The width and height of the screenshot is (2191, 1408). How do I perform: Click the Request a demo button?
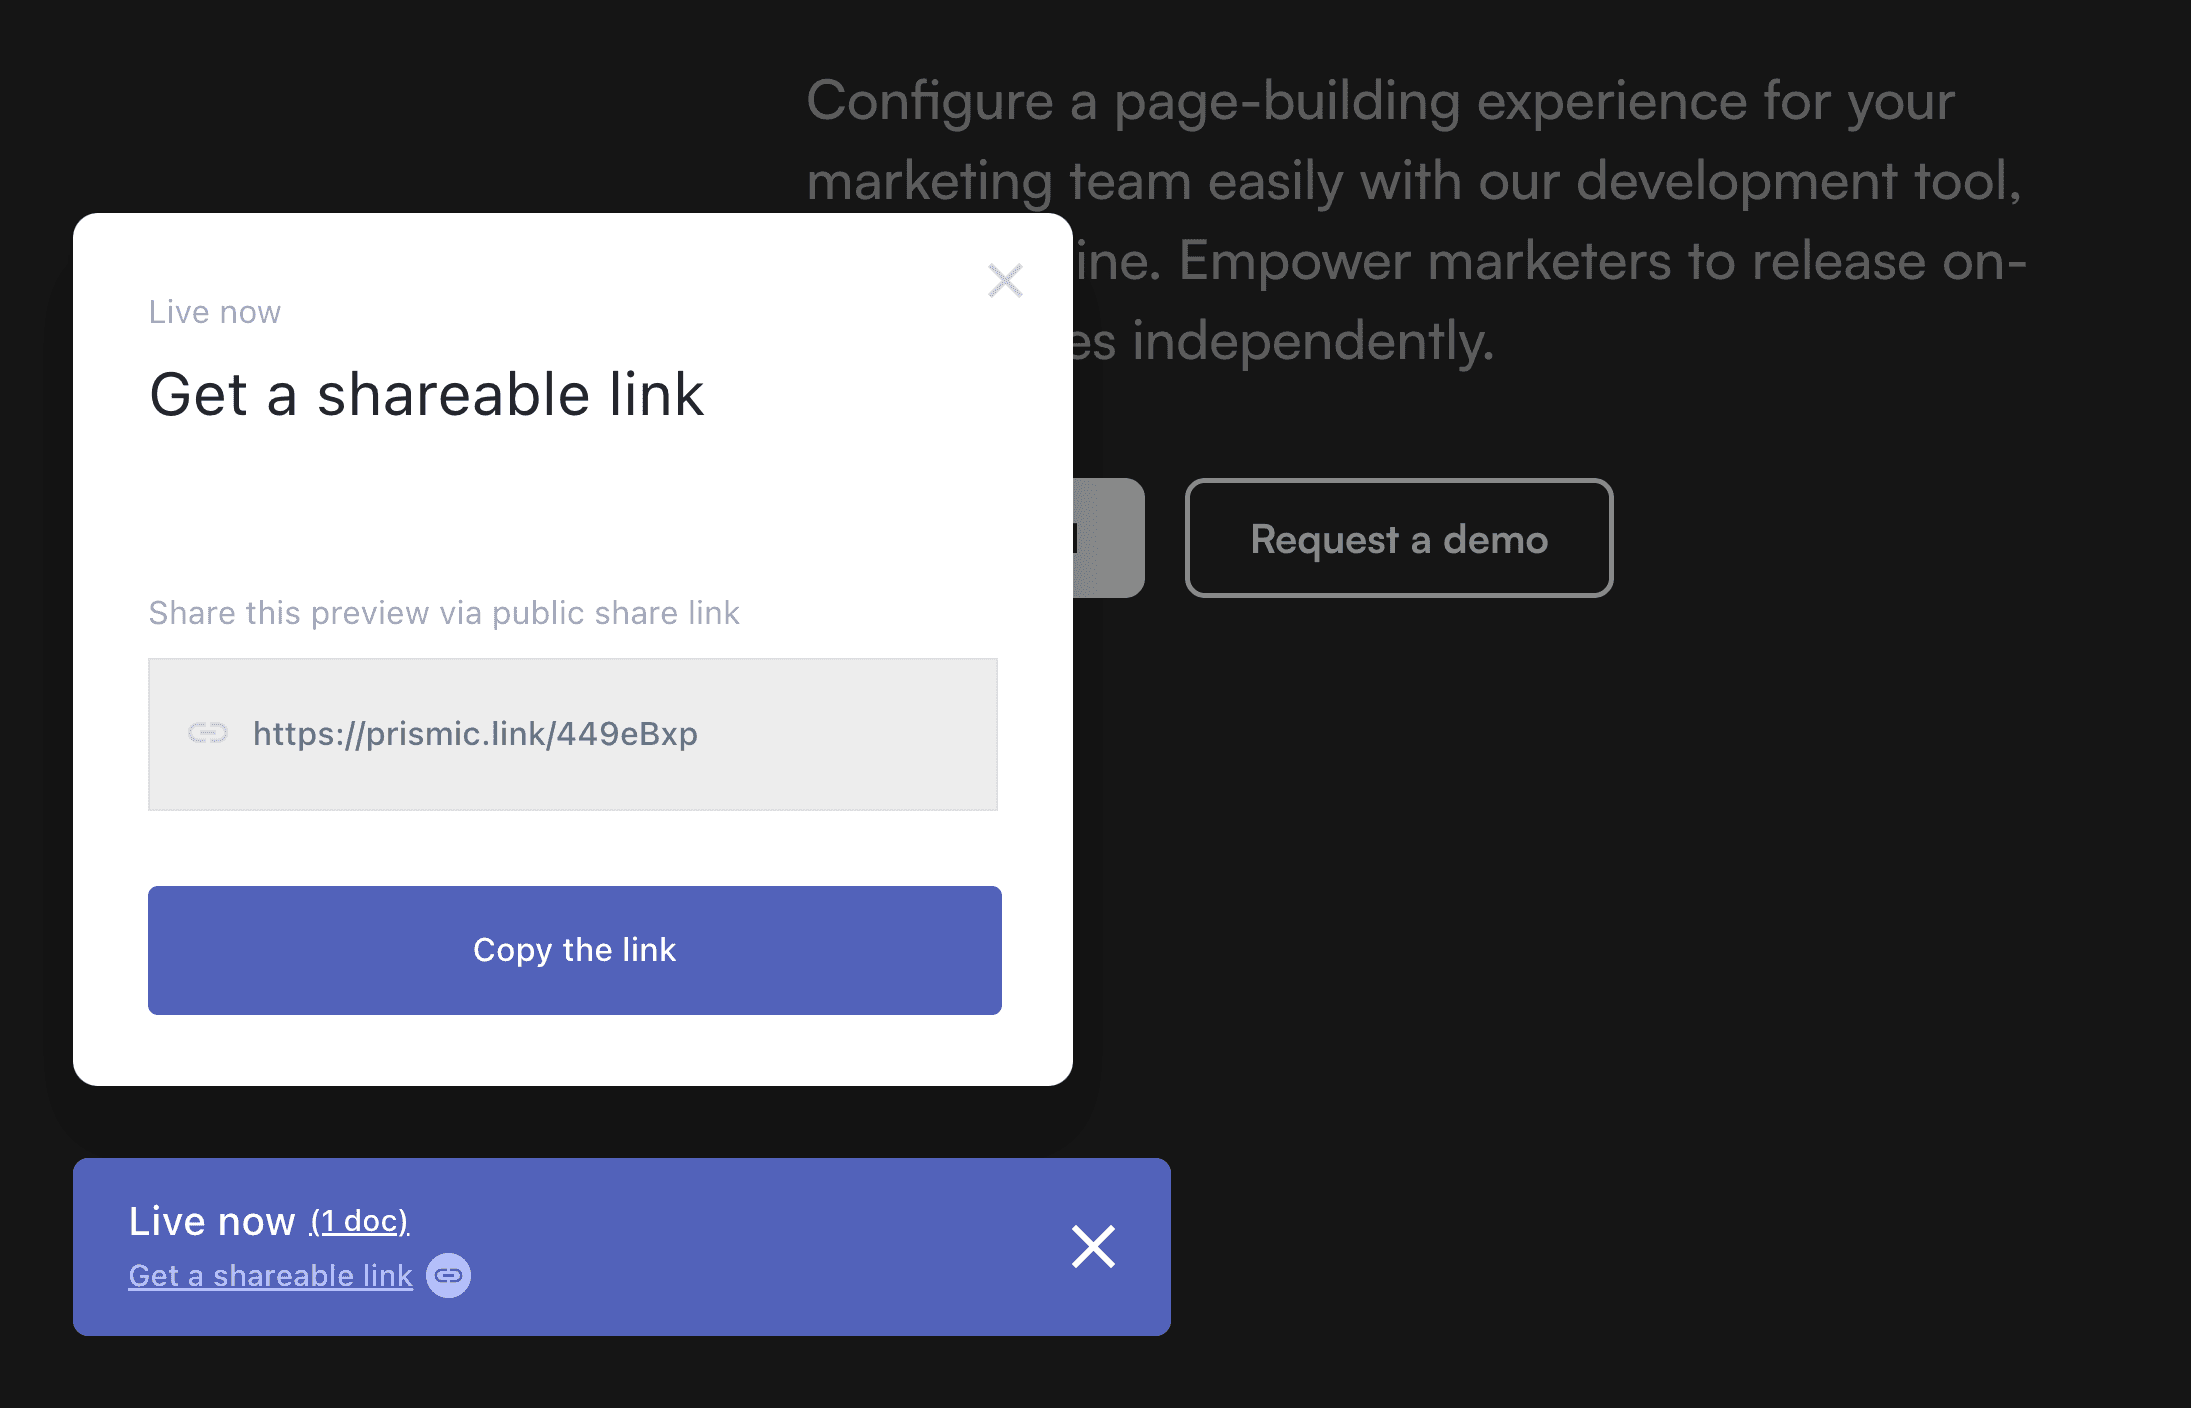pyautogui.click(x=1397, y=539)
